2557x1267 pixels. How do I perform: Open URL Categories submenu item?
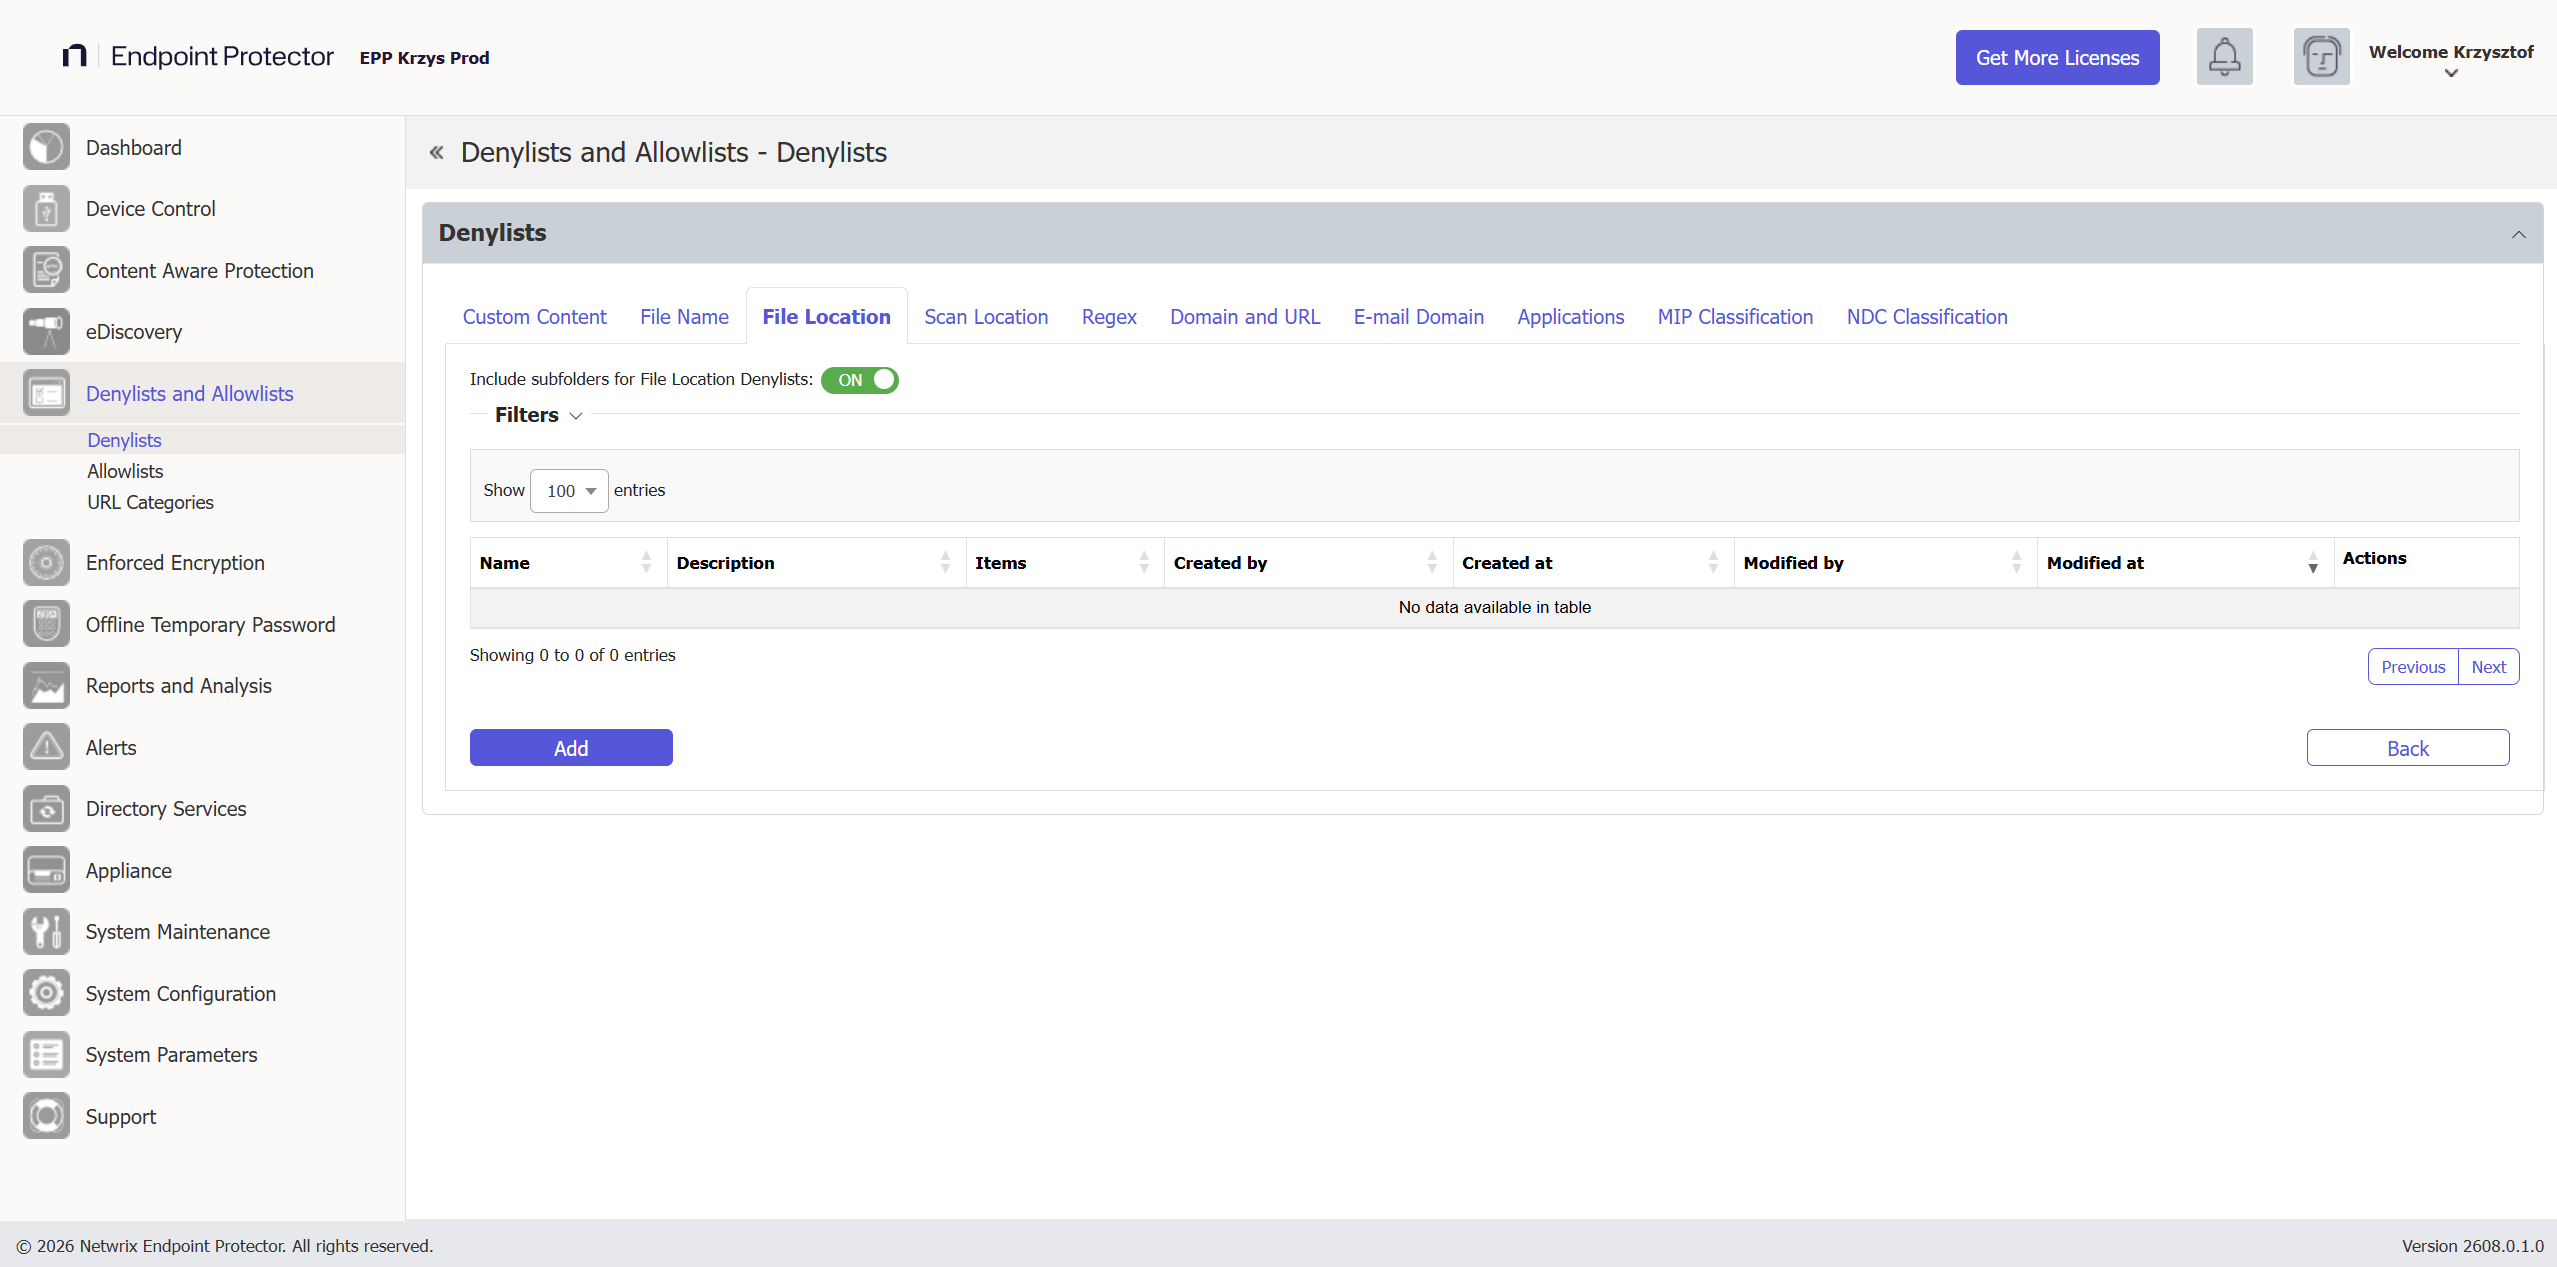150,502
